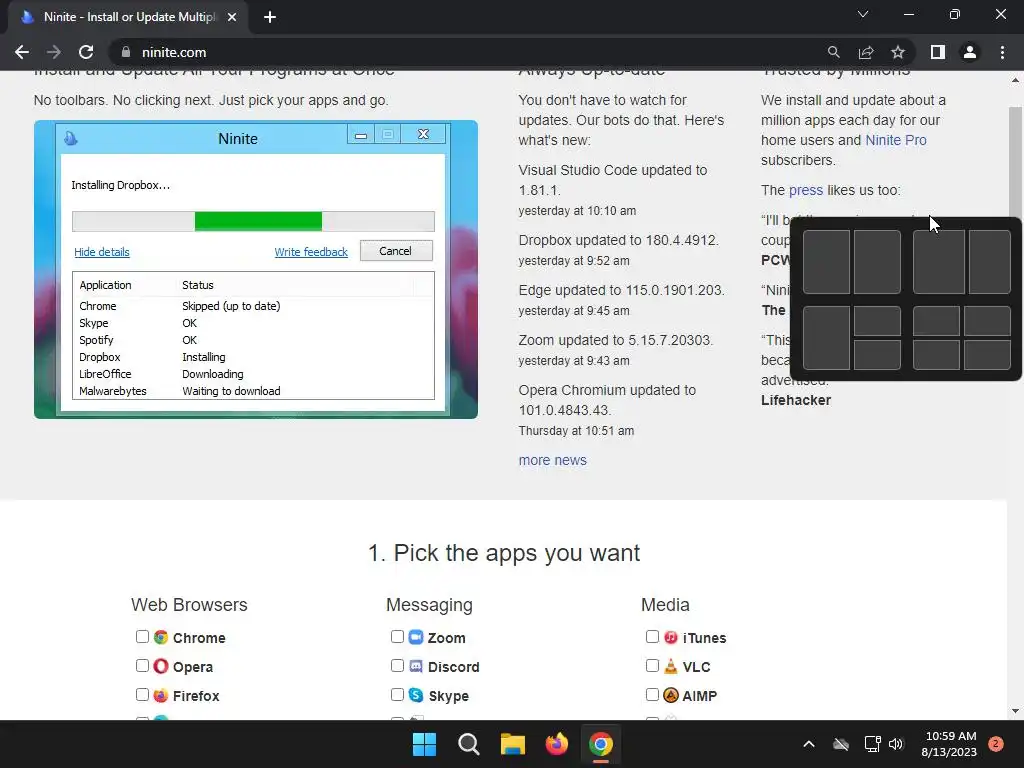Open the zoom magnifier icon in address bar

833,52
